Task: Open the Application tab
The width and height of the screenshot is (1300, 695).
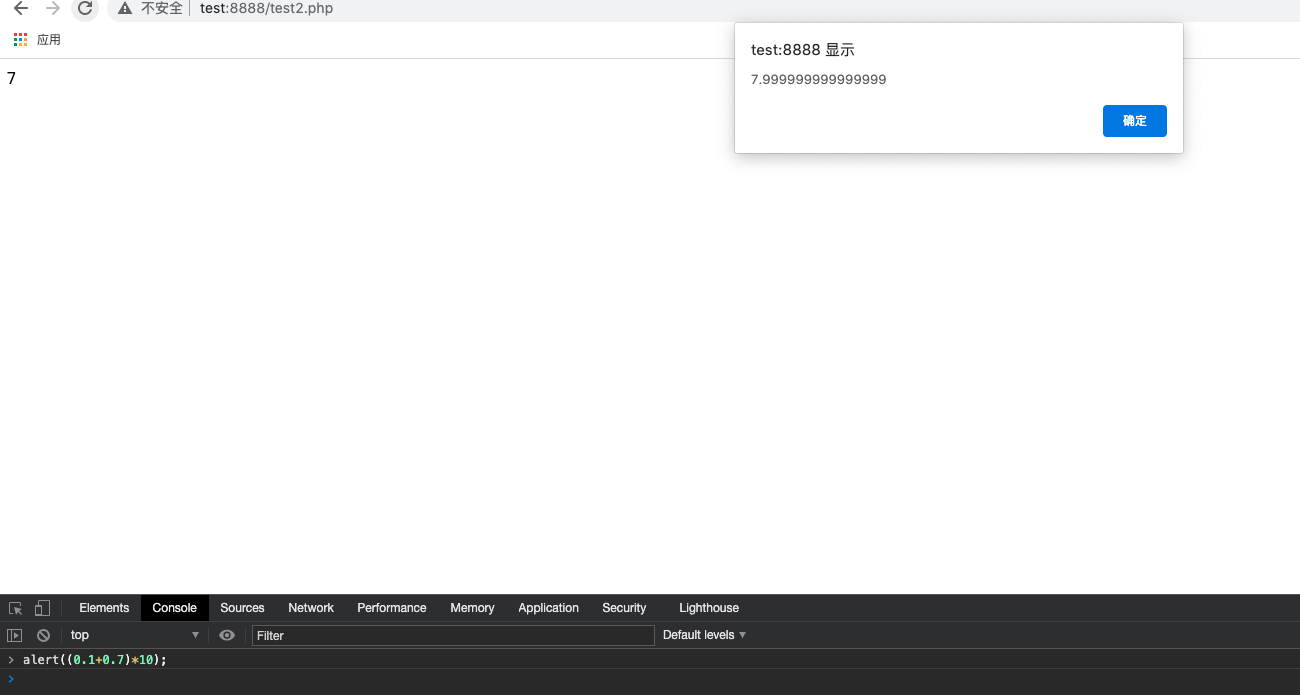Action: (548, 608)
